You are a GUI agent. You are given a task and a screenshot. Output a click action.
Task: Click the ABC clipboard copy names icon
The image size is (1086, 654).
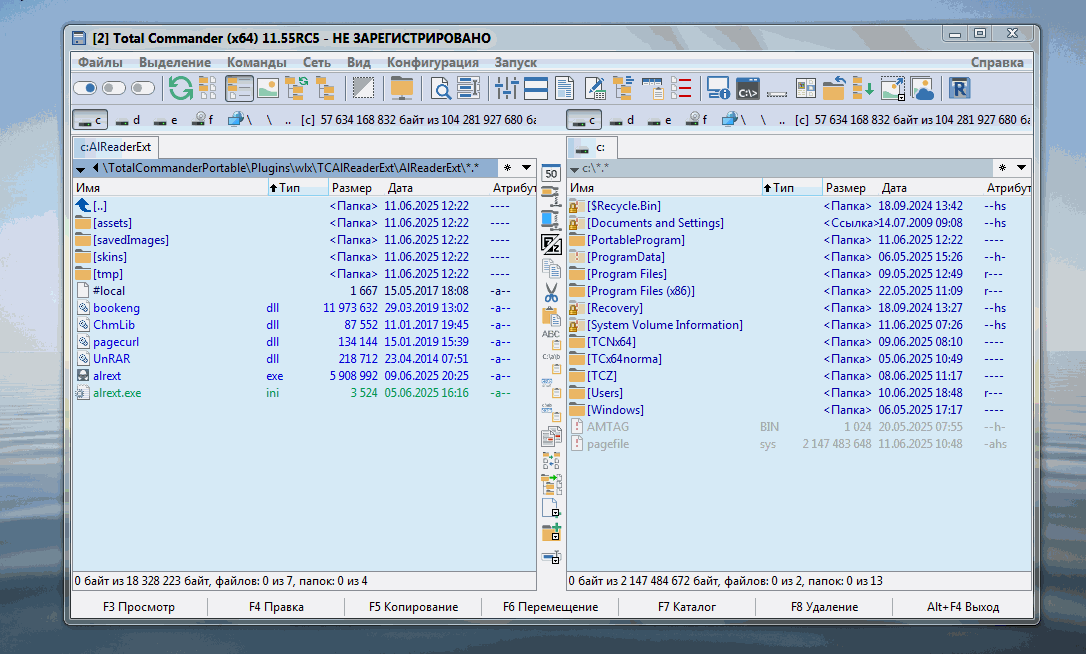click(551, 339)
